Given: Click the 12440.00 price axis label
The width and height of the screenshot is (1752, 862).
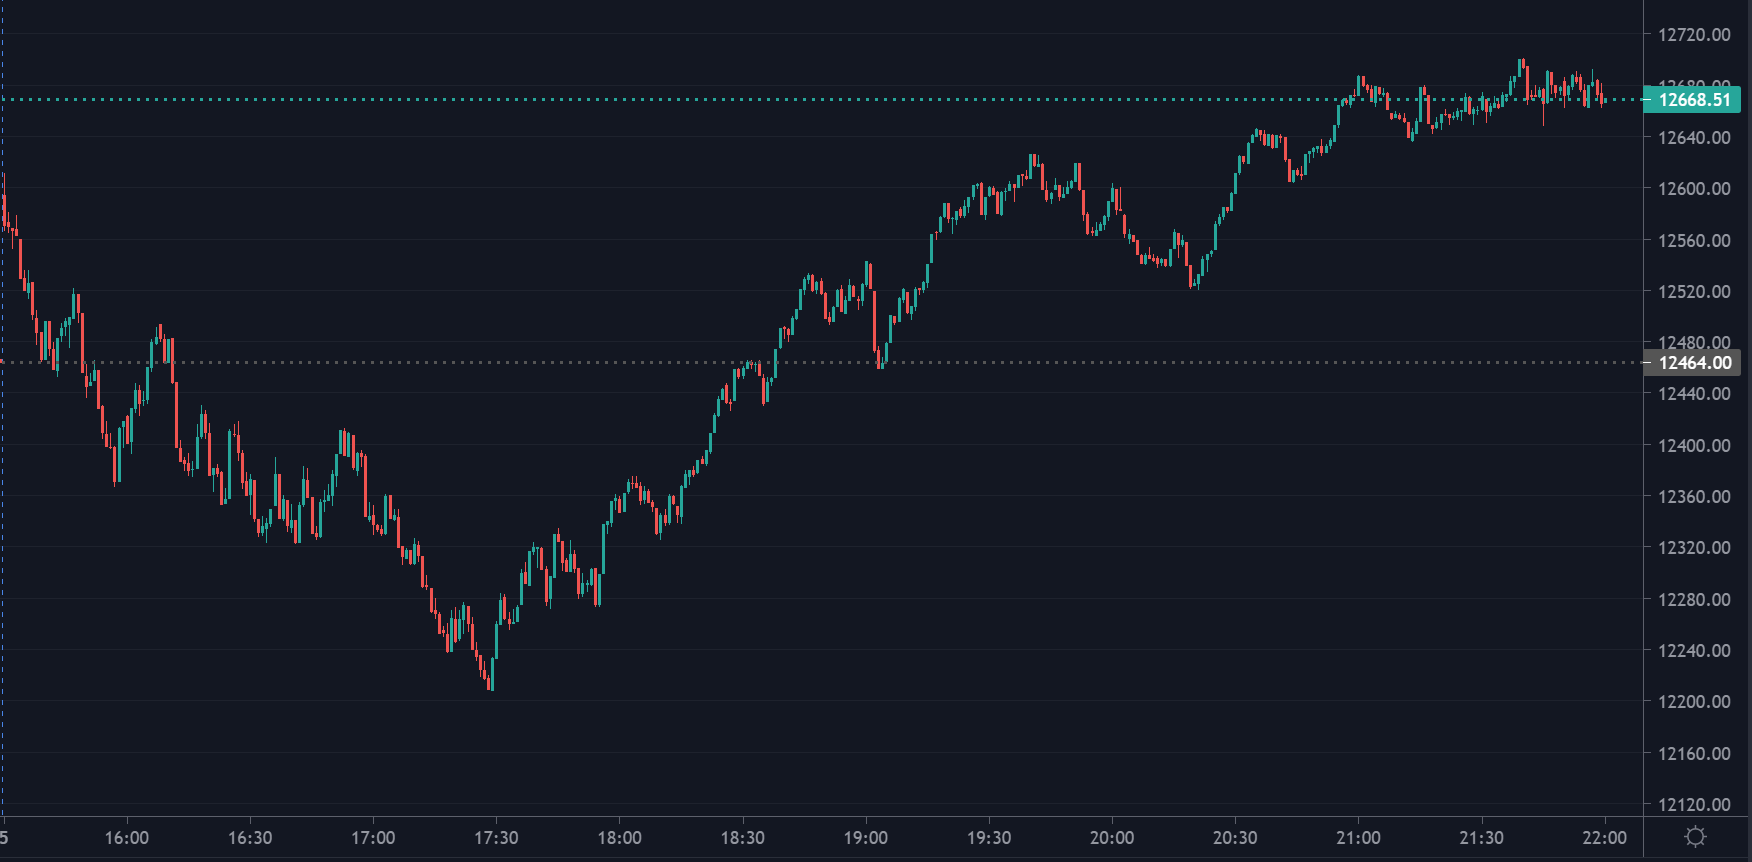Looking at the screenshot, I should coord(1694,394).
